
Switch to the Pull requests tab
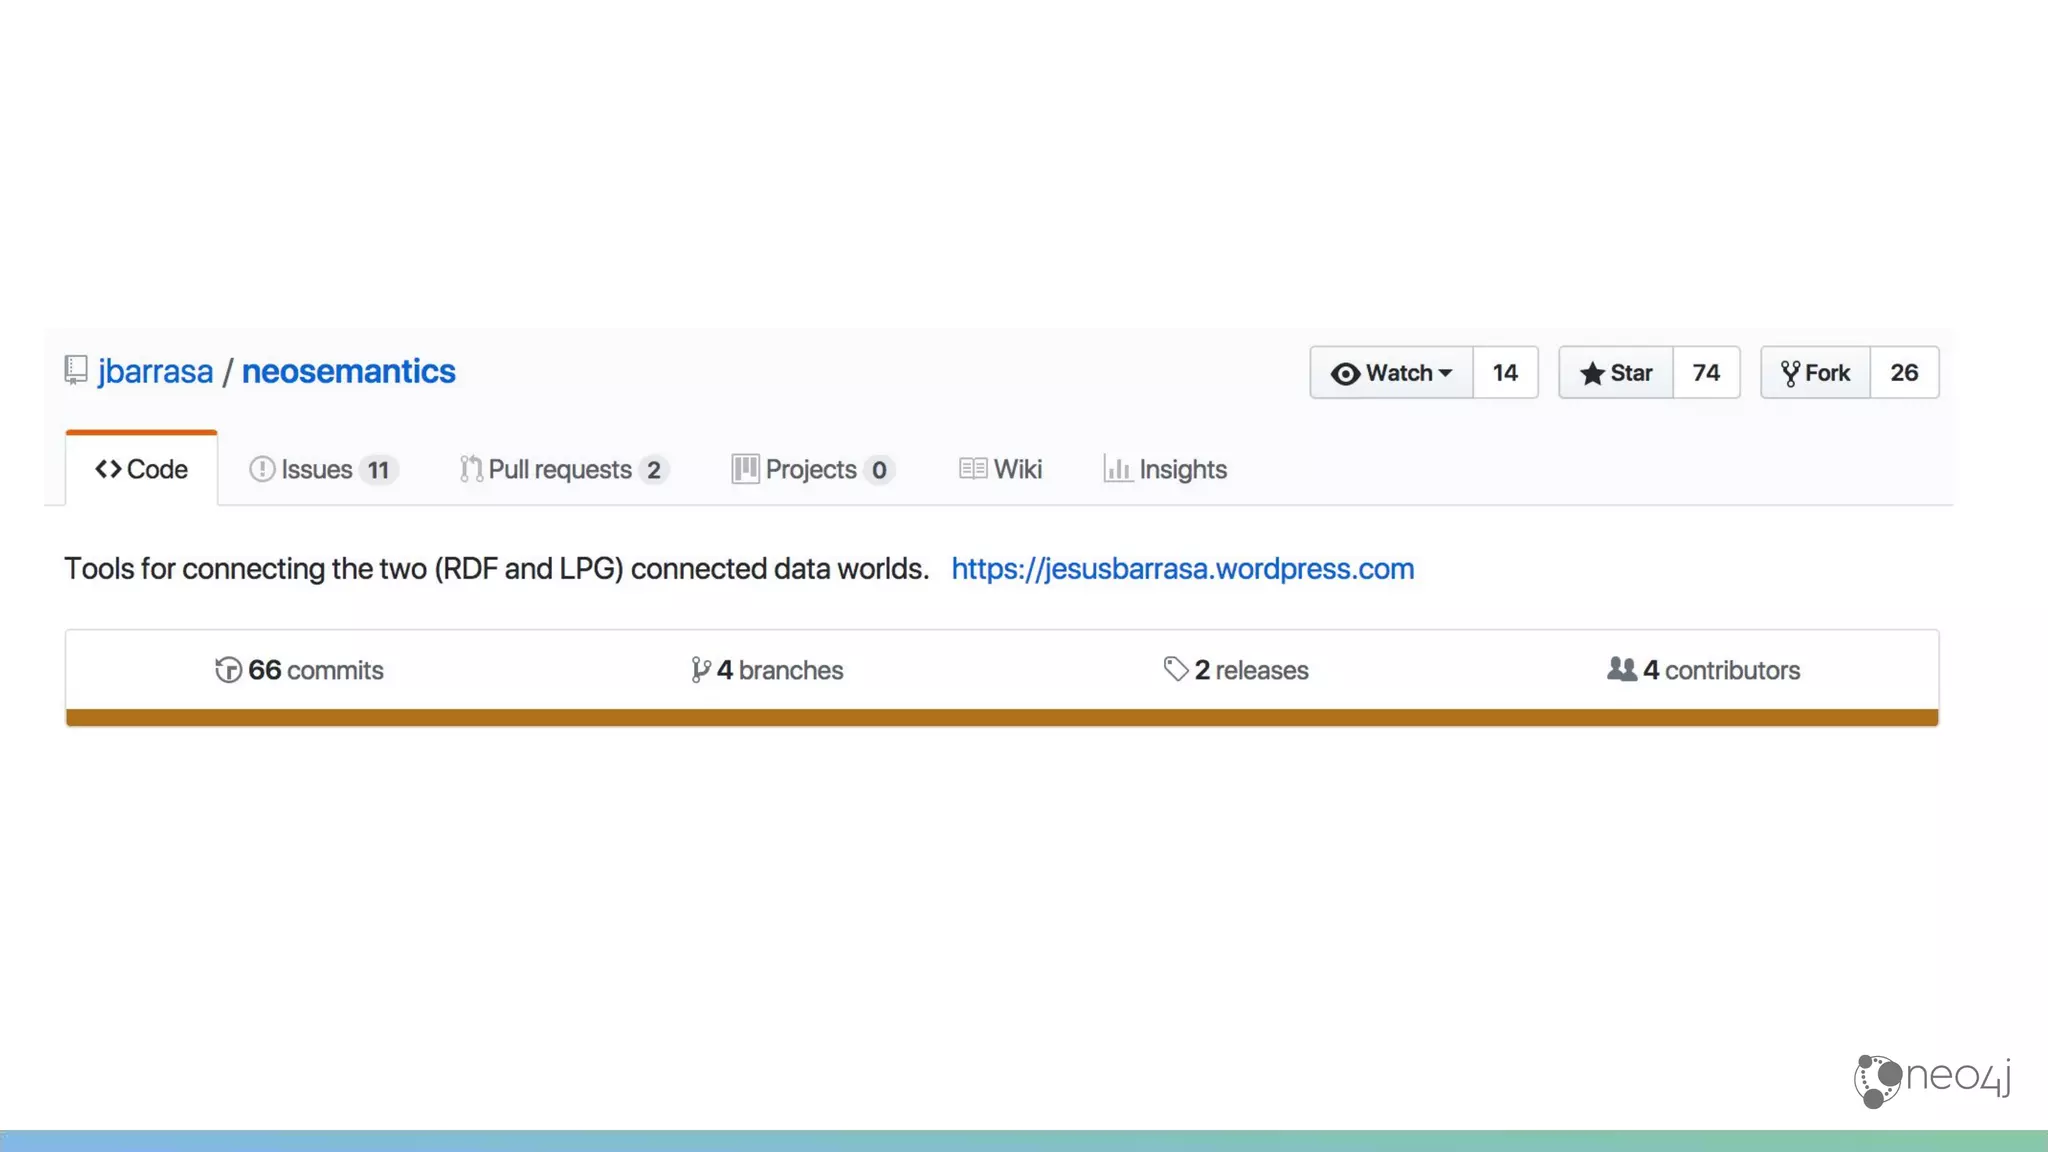(563, 469)
